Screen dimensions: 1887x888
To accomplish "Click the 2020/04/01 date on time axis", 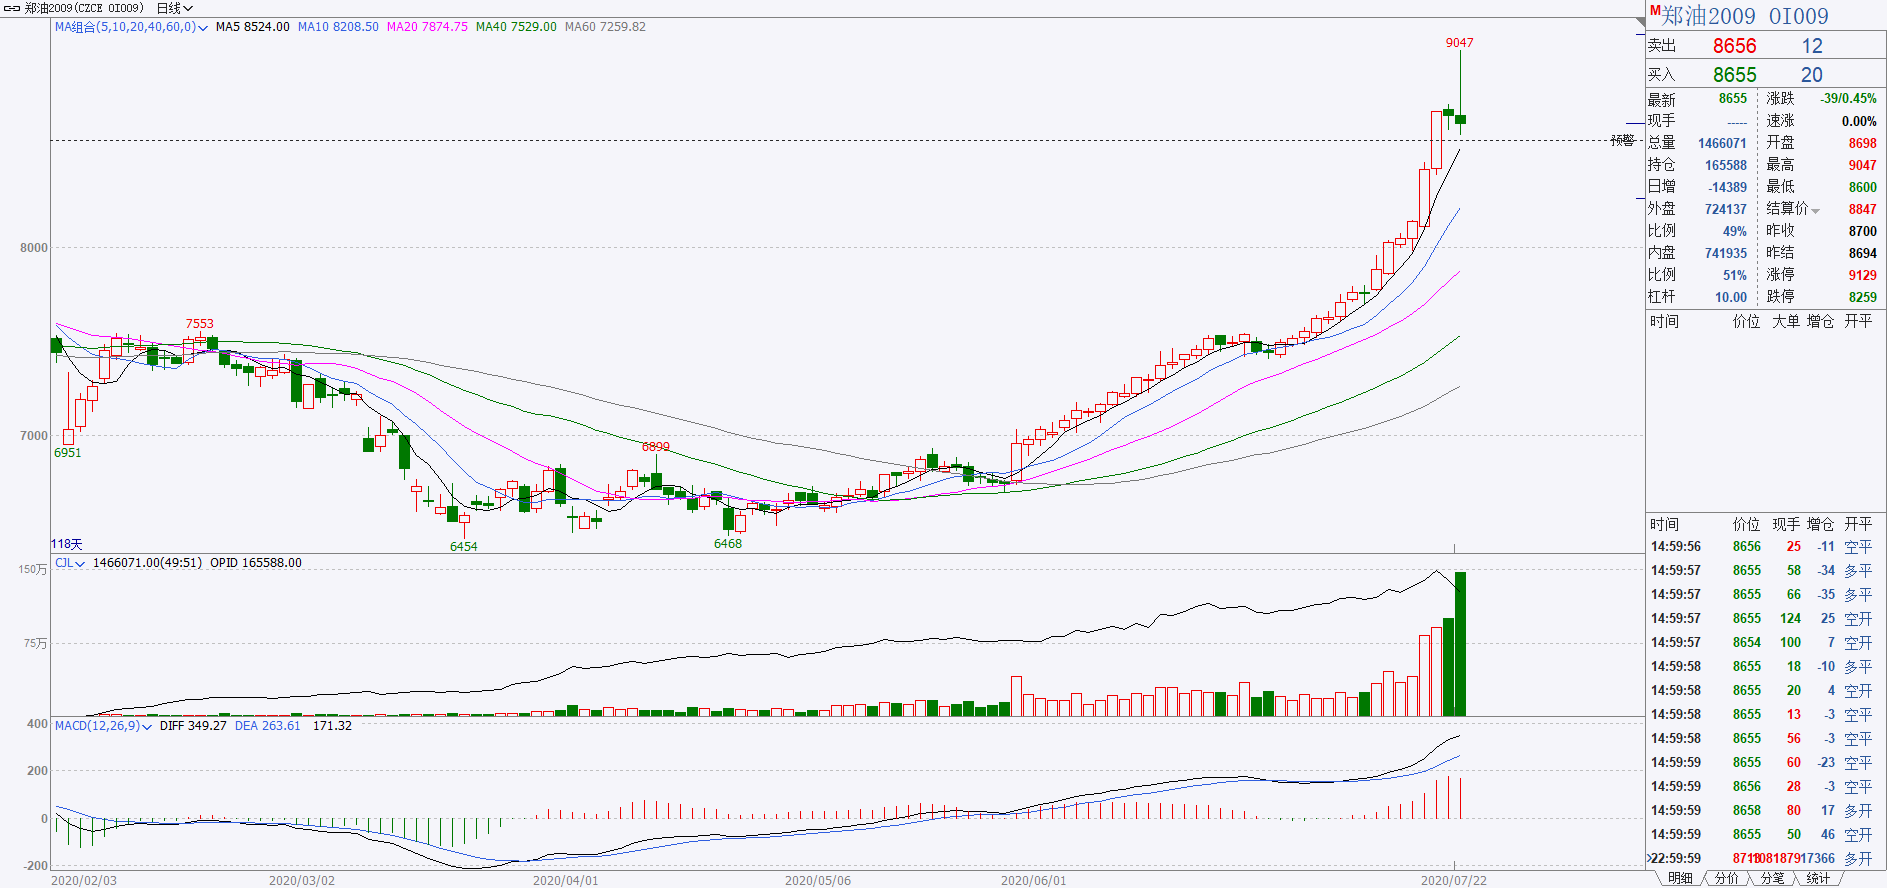I will tap(565, 881).
